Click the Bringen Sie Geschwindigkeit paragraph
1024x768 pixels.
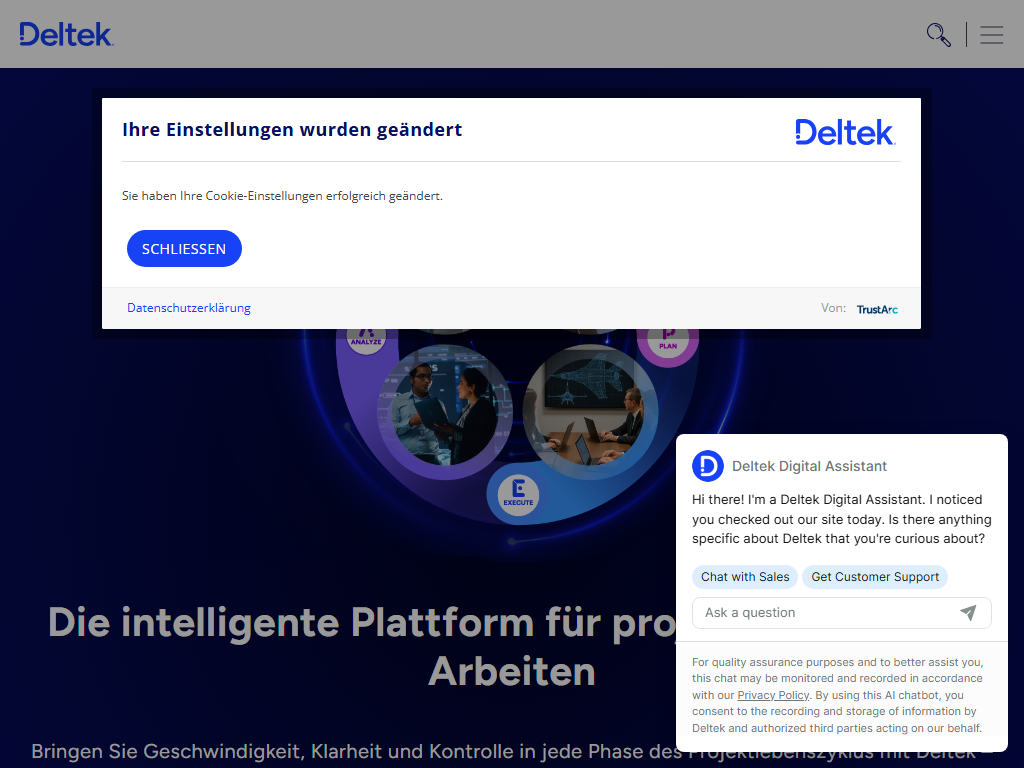tap(512, 752)
